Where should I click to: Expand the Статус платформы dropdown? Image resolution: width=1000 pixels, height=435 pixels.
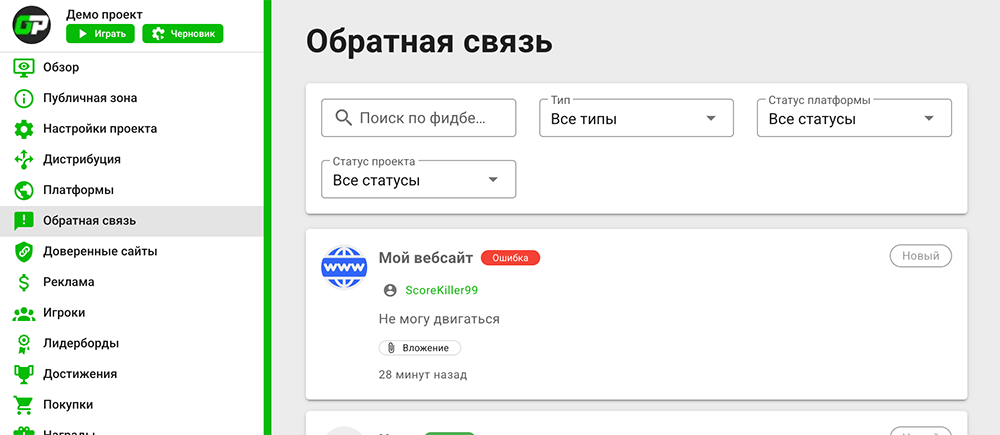click(854, 119)
